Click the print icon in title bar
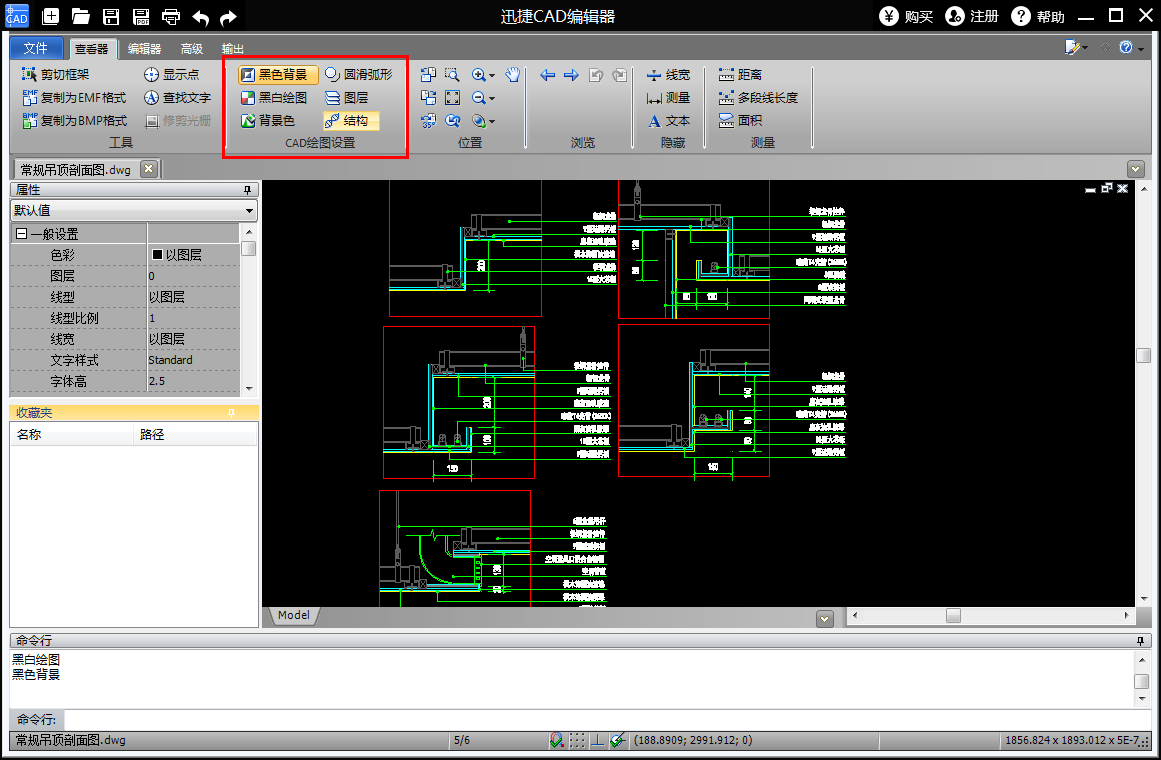 [171, 16]
